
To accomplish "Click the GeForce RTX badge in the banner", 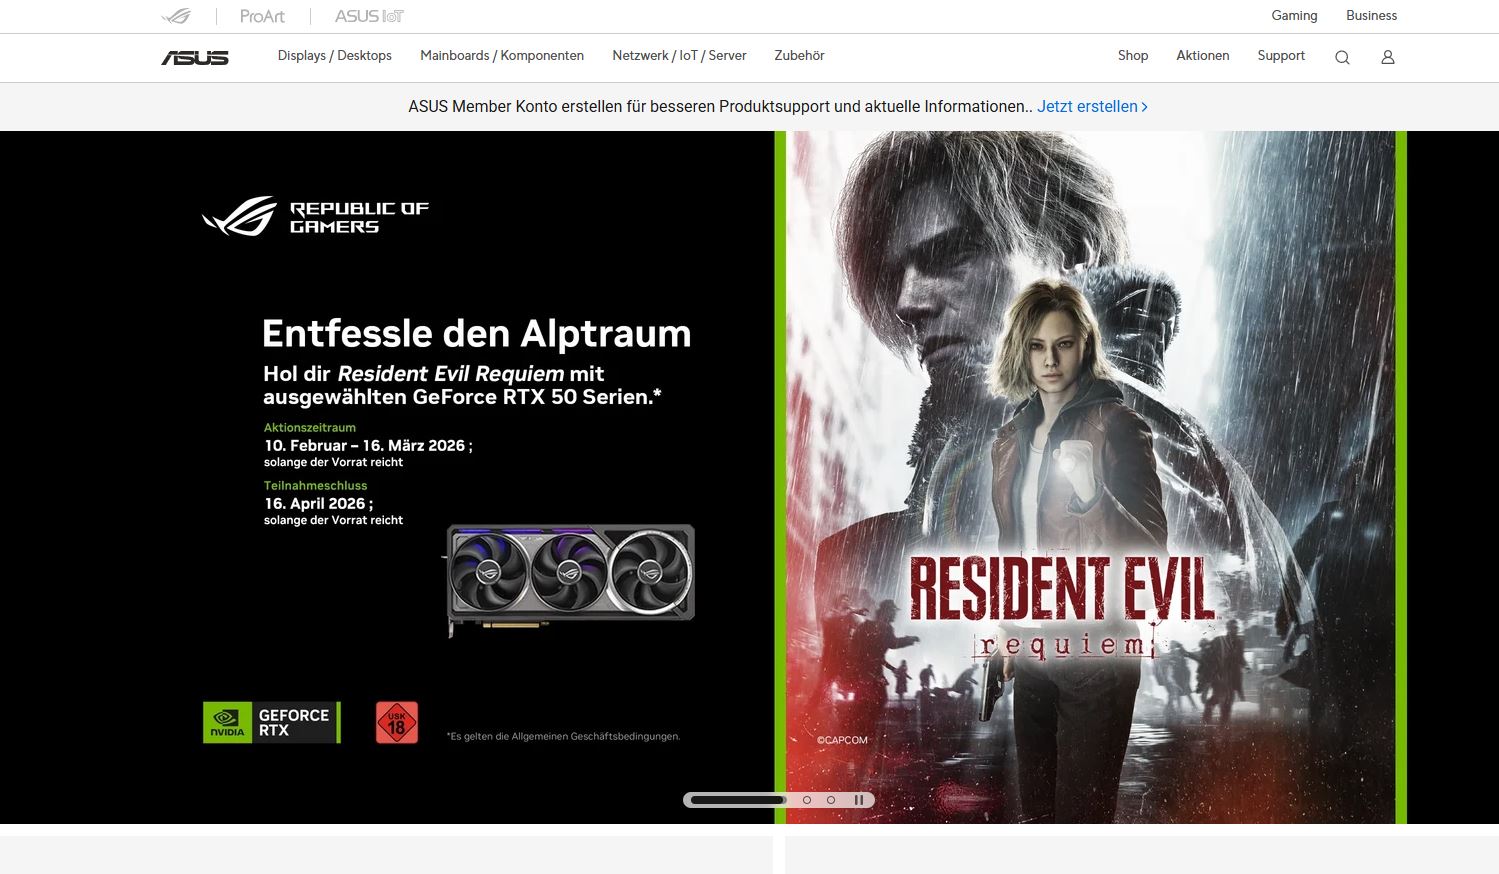I will [271, 721].
